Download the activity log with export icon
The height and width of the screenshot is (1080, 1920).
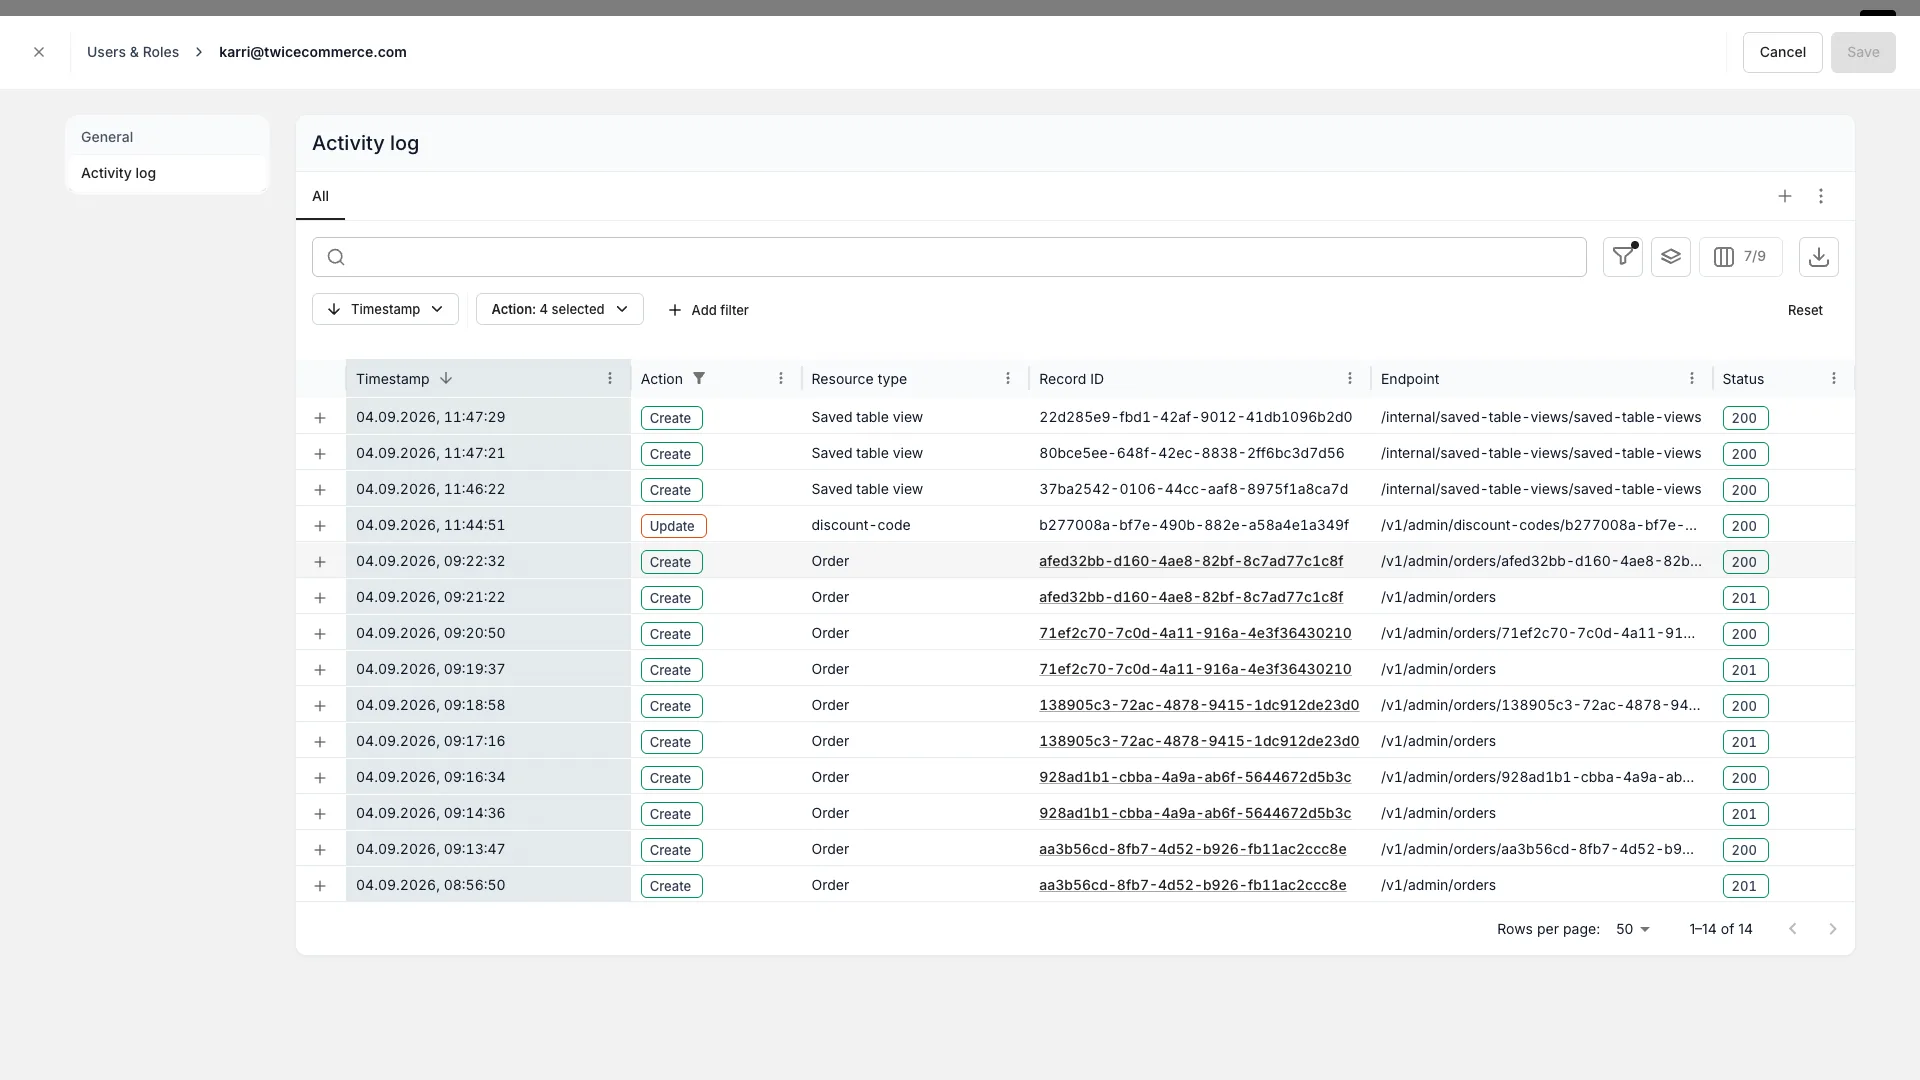[1818, 257]
